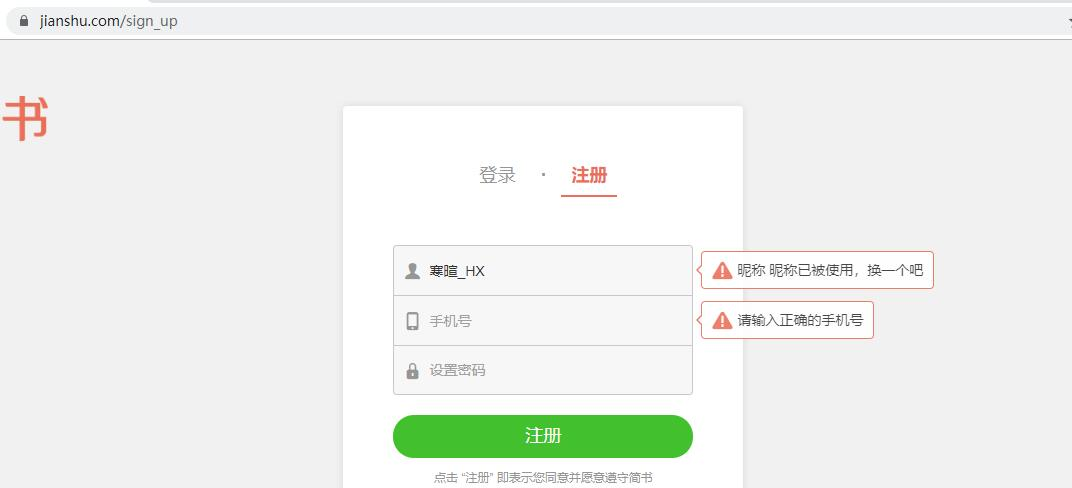The width and height of the screenshot is (1072, 488).
Task: Click warning triangle on nickname-taken error
Action: pyautogui.click(x=722, y=270)
